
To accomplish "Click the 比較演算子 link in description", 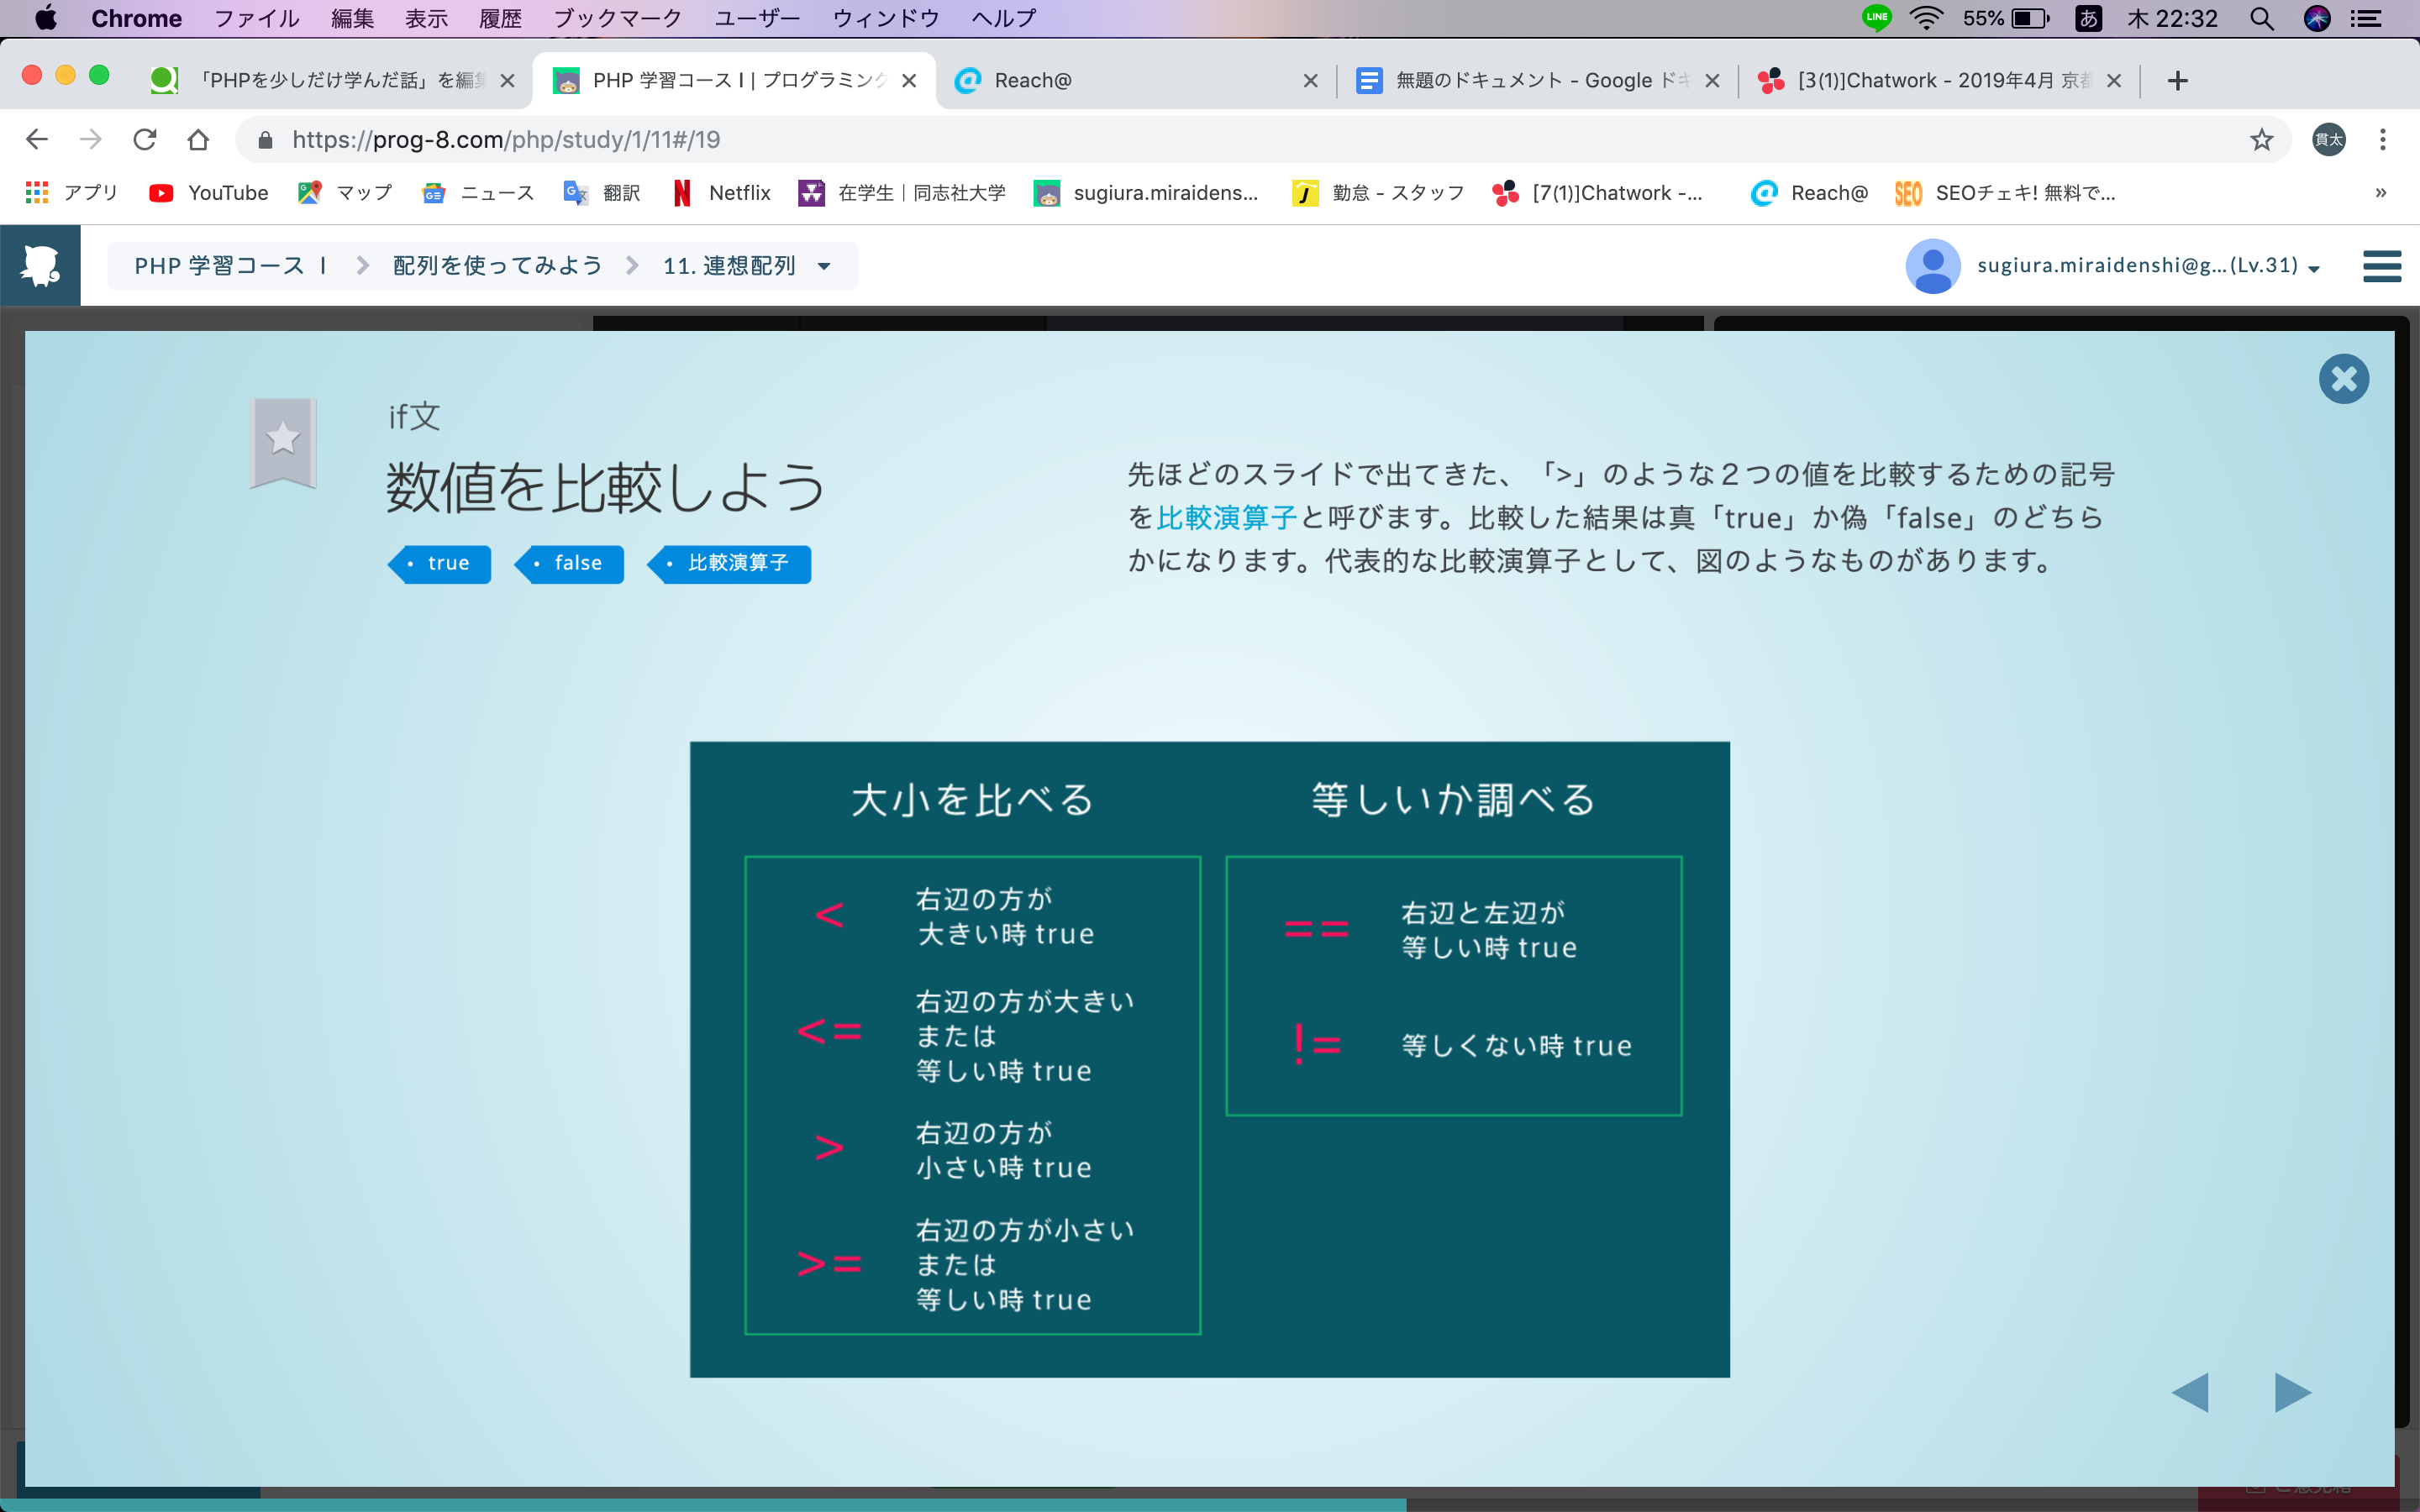I will [1227, 518].
